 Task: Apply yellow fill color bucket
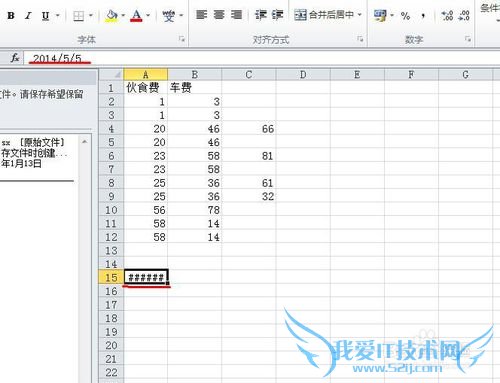(111, 15)
